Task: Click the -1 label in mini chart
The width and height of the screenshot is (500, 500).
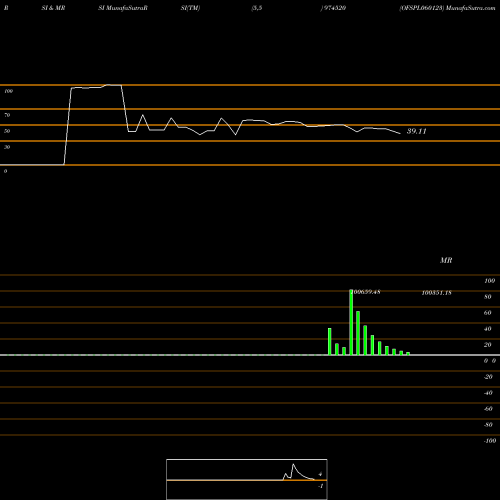Action: [x=321, y=486]
